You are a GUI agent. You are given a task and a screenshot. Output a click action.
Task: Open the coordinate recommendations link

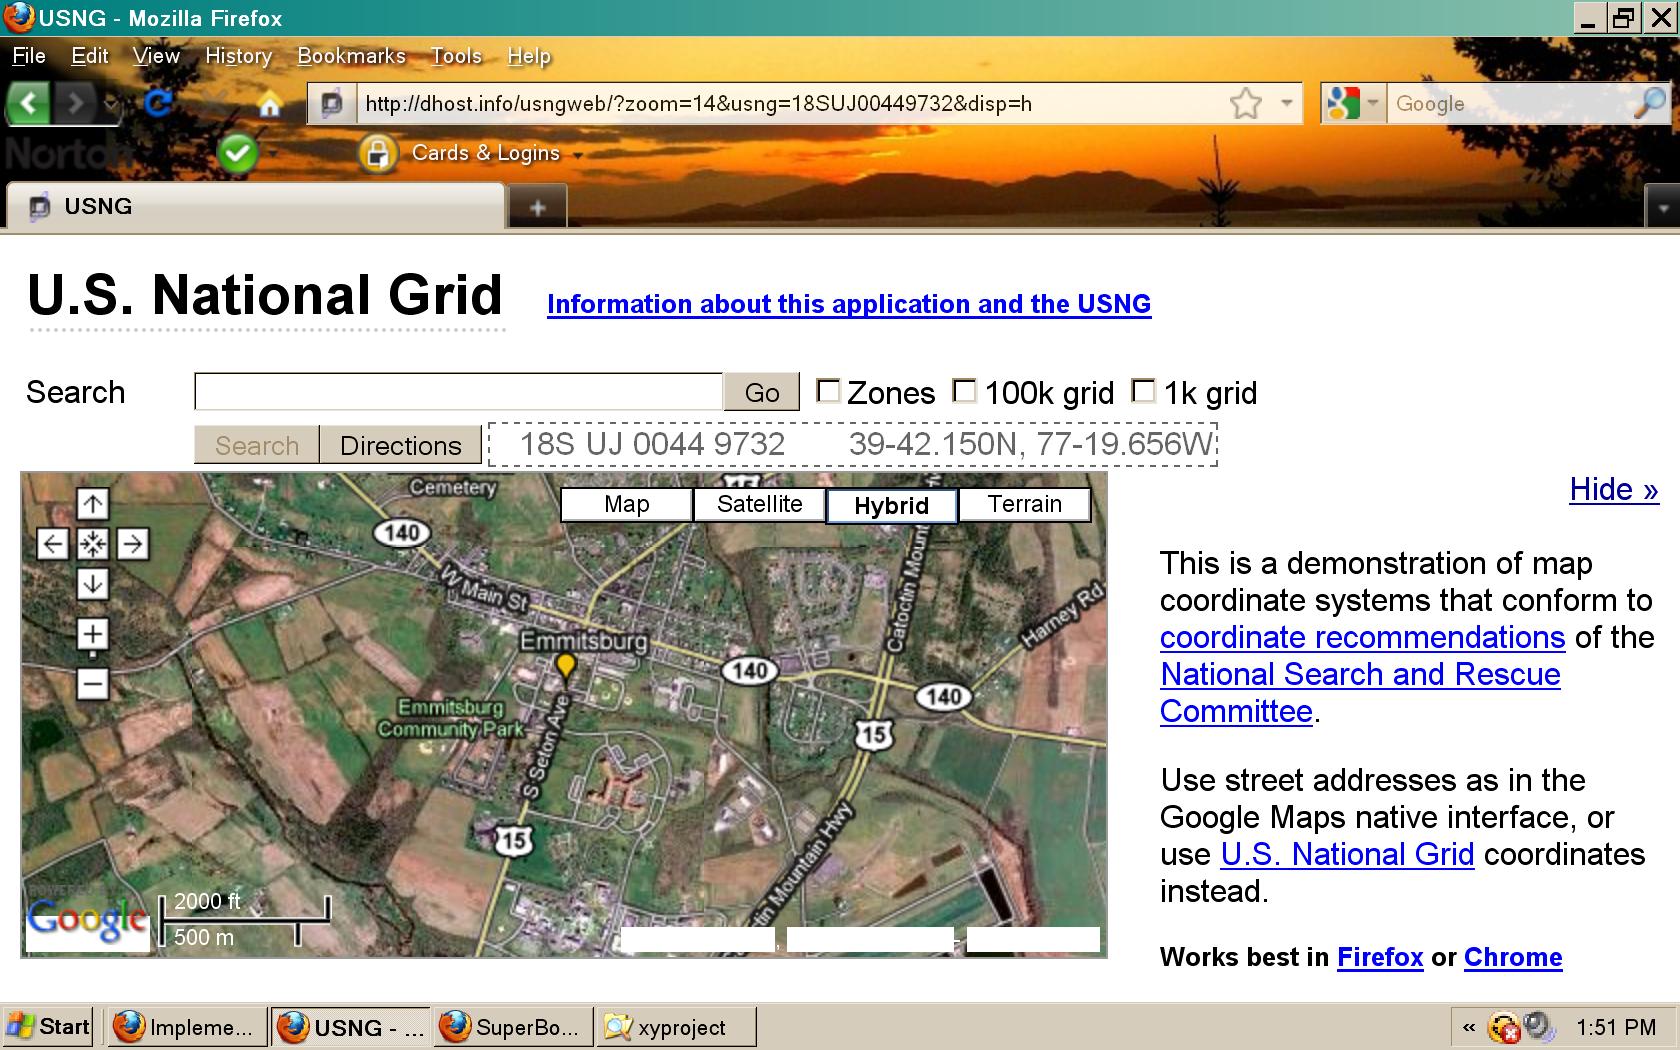click(1362, 637)
